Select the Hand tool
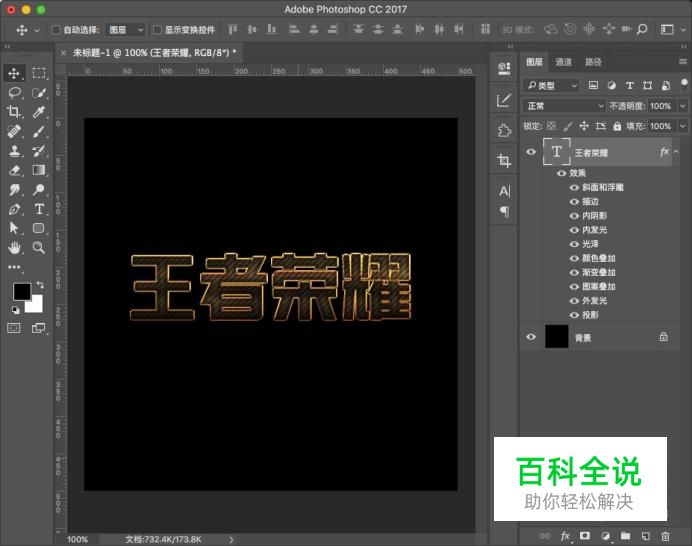Image resolution: width=692 pixels, height=546 pixels. [14, 248]
